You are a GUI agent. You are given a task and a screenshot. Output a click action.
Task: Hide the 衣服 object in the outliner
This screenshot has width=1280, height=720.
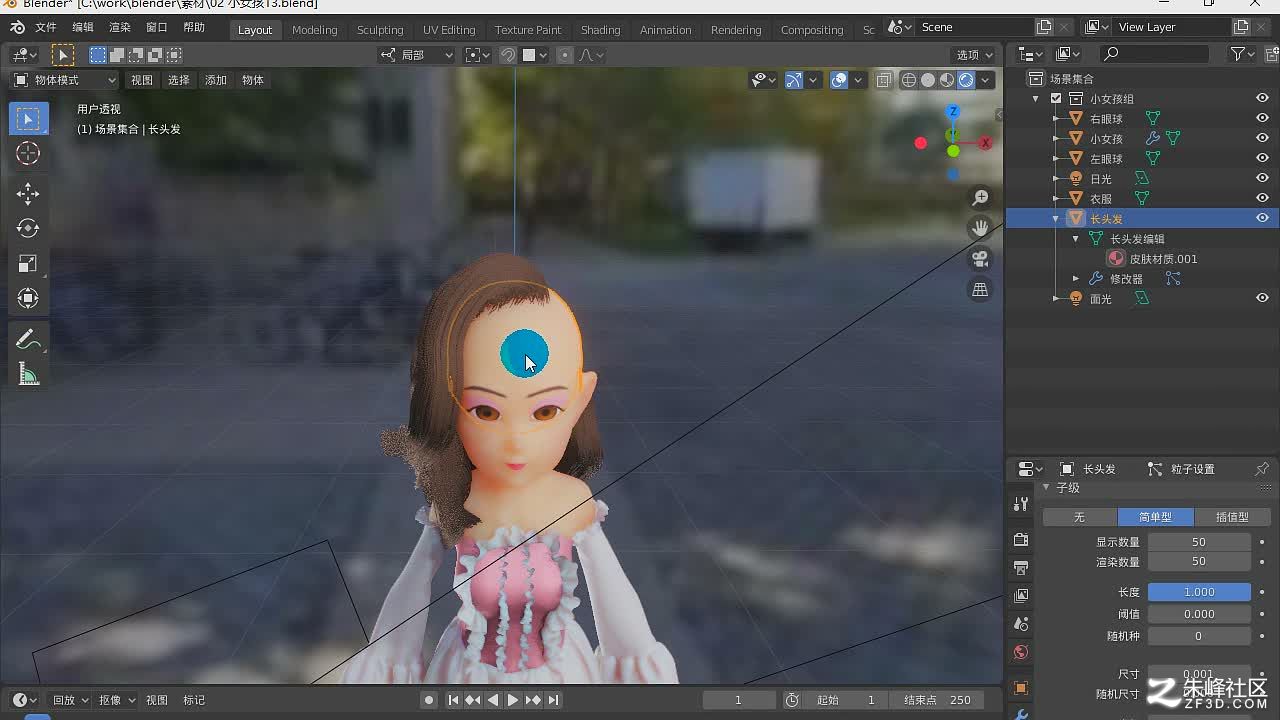[x=1262, y=198]
